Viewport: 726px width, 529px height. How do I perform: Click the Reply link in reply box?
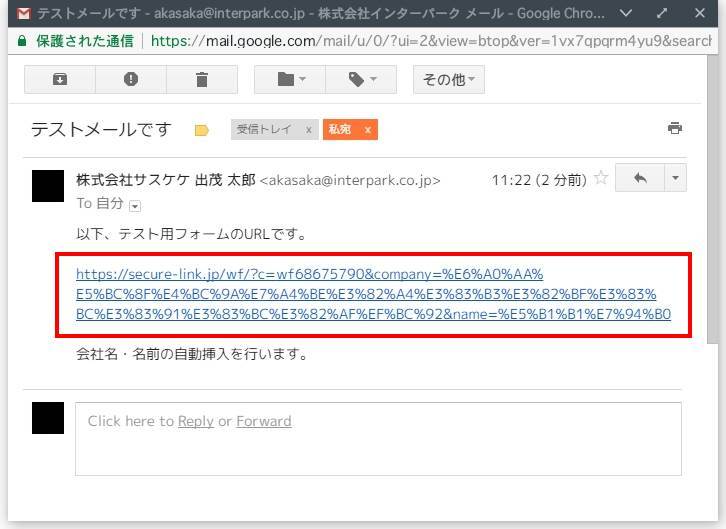click(196, 421)
